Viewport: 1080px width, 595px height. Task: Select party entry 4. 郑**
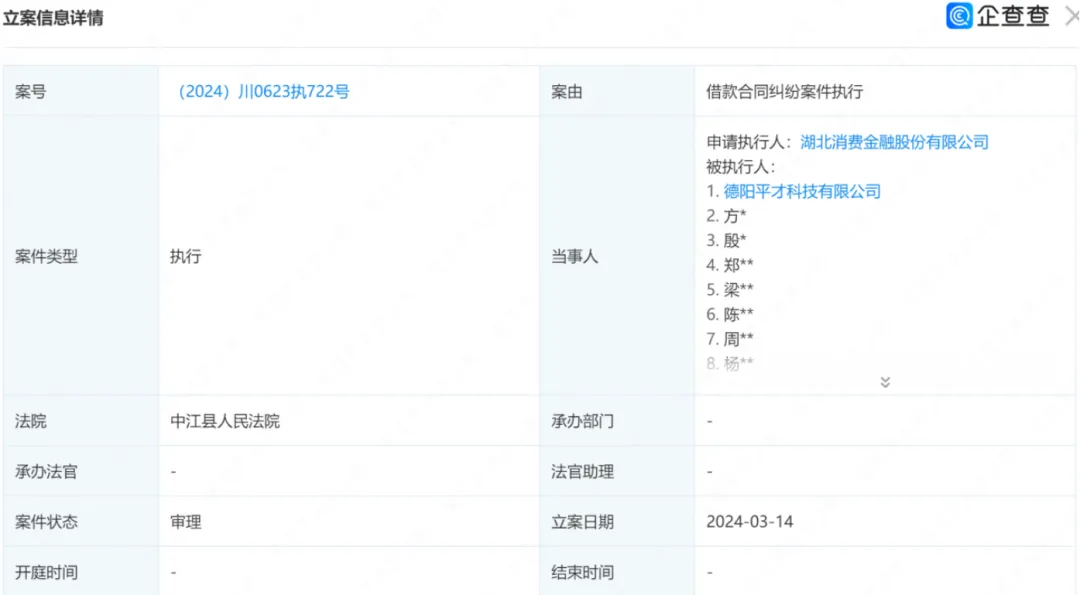click(x=729, y=265)
